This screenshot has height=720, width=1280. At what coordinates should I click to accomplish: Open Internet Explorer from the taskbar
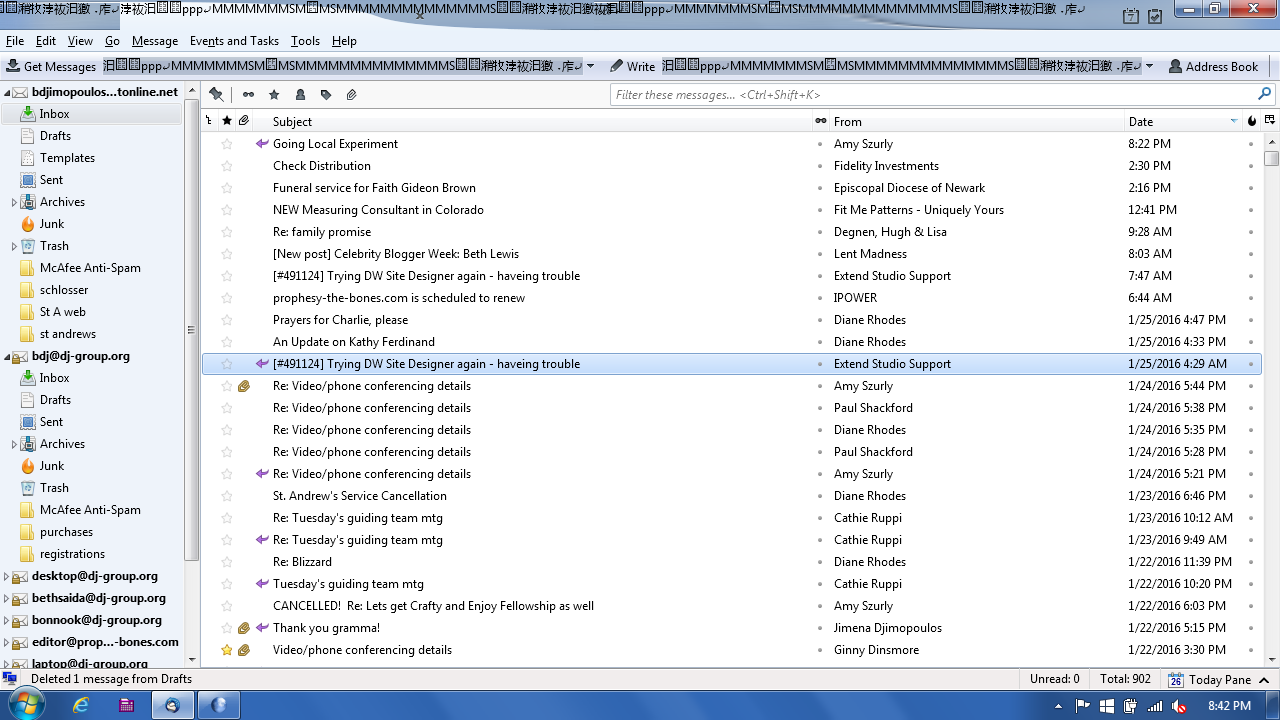pyautogui.click(x=81, y=705)
